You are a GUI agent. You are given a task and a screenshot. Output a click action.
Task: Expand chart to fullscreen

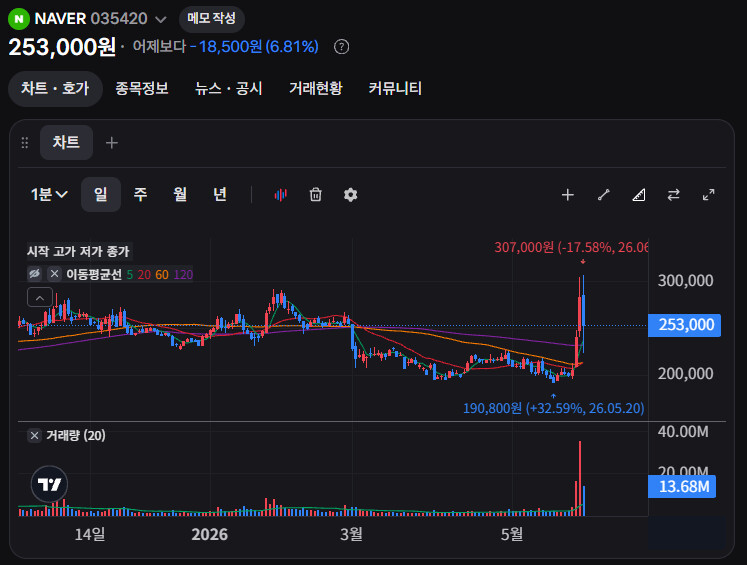(708, 195)
